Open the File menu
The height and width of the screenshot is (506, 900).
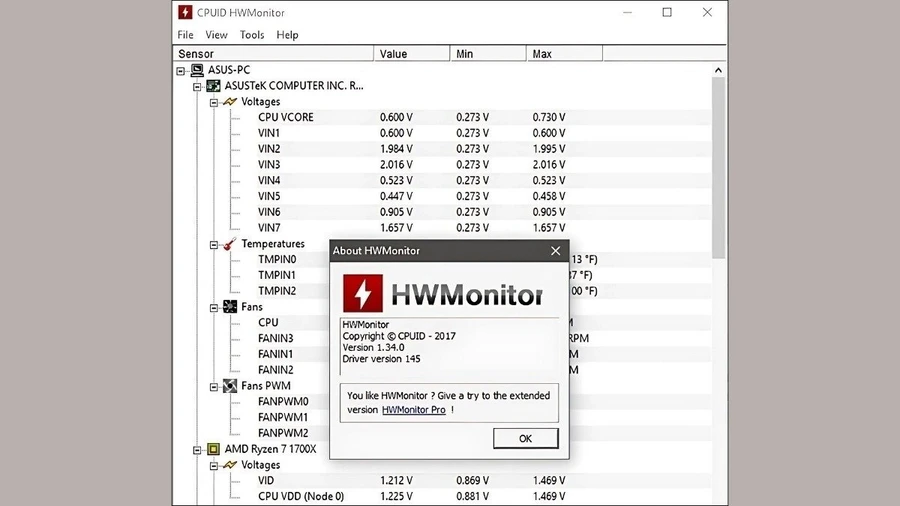(185, 35)
